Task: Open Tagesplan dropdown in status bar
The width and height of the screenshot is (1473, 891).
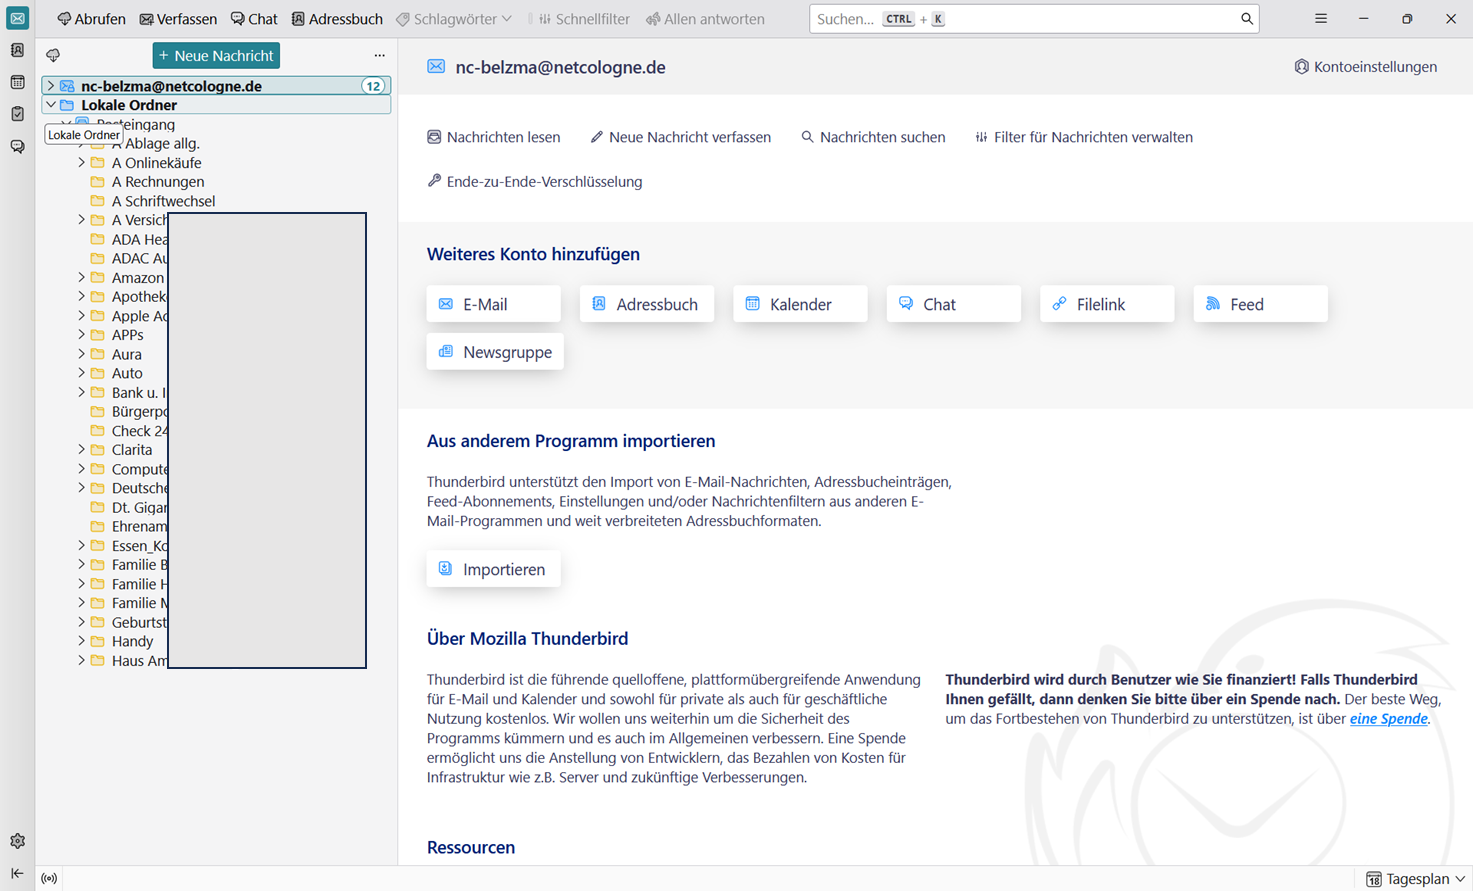Action: pos(1416,879)
